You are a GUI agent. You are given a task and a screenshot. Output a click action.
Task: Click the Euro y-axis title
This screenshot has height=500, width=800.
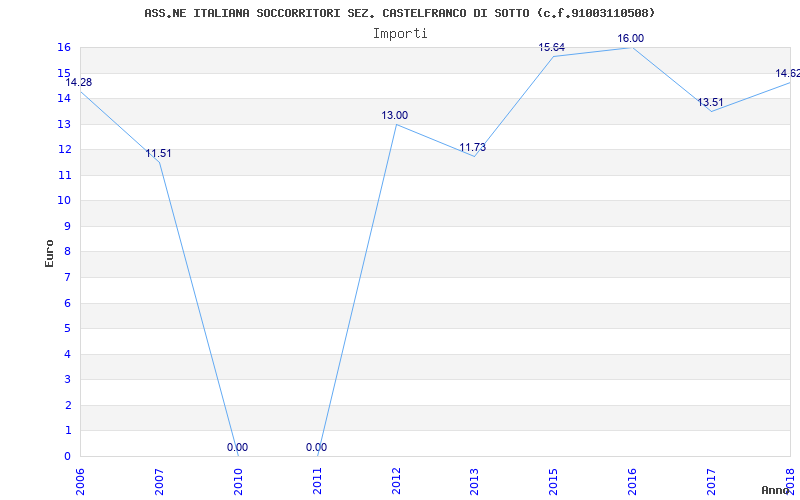pyautogui.click(x=49, y=254)
